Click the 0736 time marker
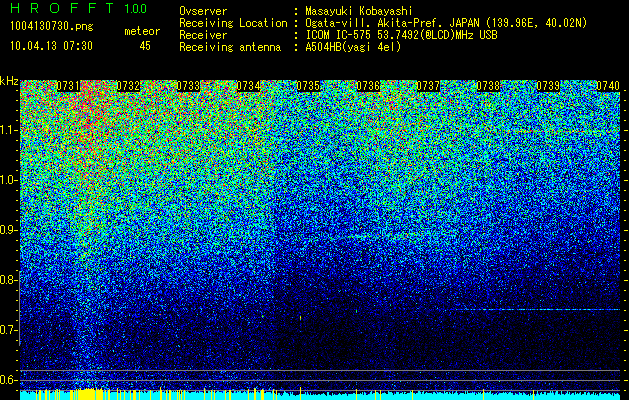The height and width of the screenshot is (400, 629). pyautogui.click(x=368, y=86)
